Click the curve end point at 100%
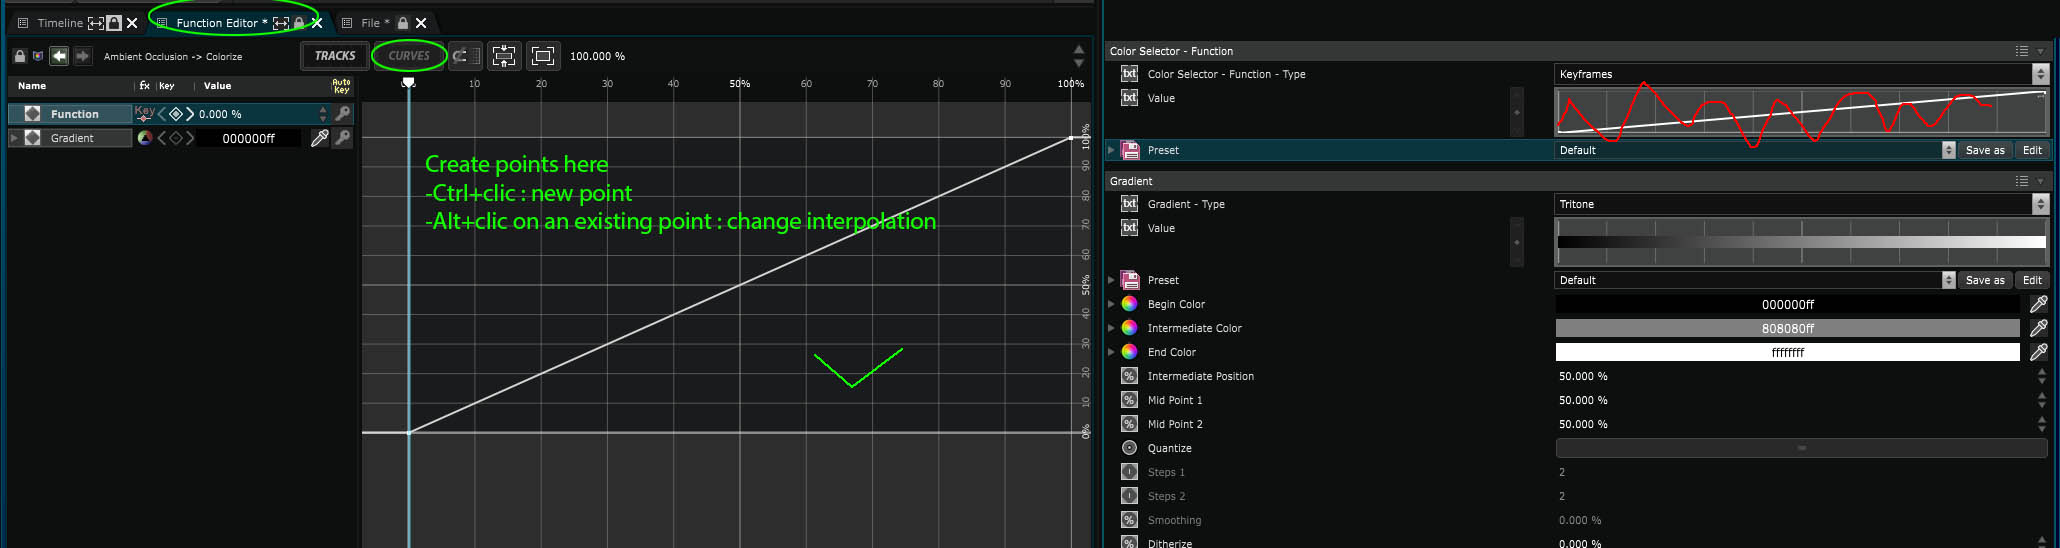Image resolution: width=2060 pixels, height=548 pixels. (1071, 138)
